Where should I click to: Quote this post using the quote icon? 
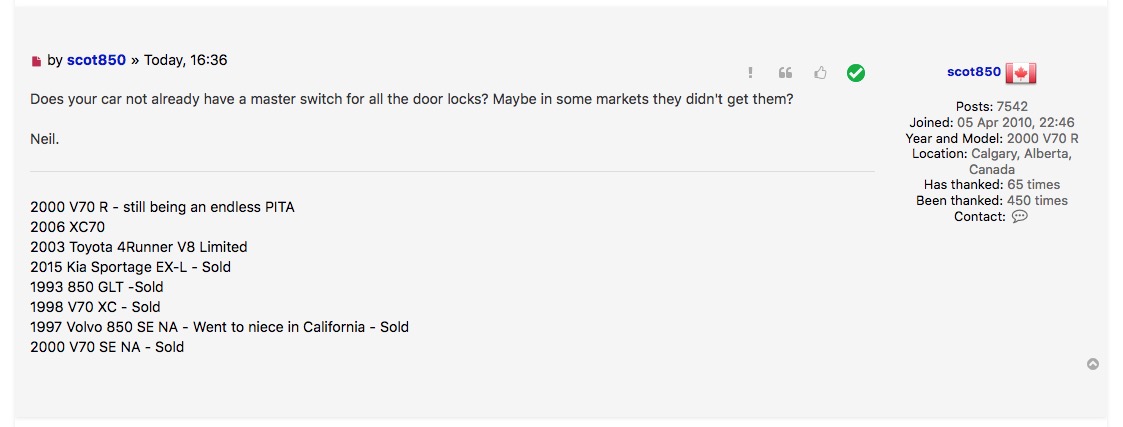pos(785,73)
